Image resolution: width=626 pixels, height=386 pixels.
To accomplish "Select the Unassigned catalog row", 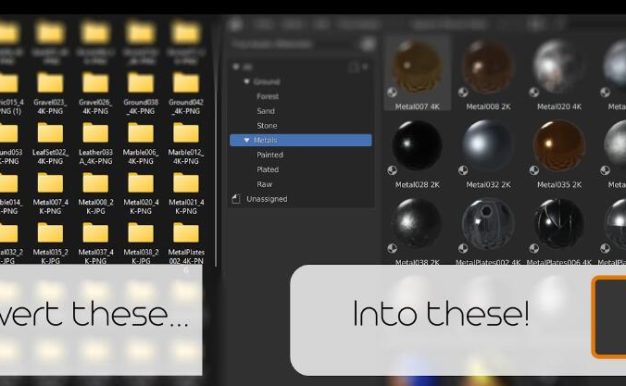I will pyautogui.click(x=301, y=199).
